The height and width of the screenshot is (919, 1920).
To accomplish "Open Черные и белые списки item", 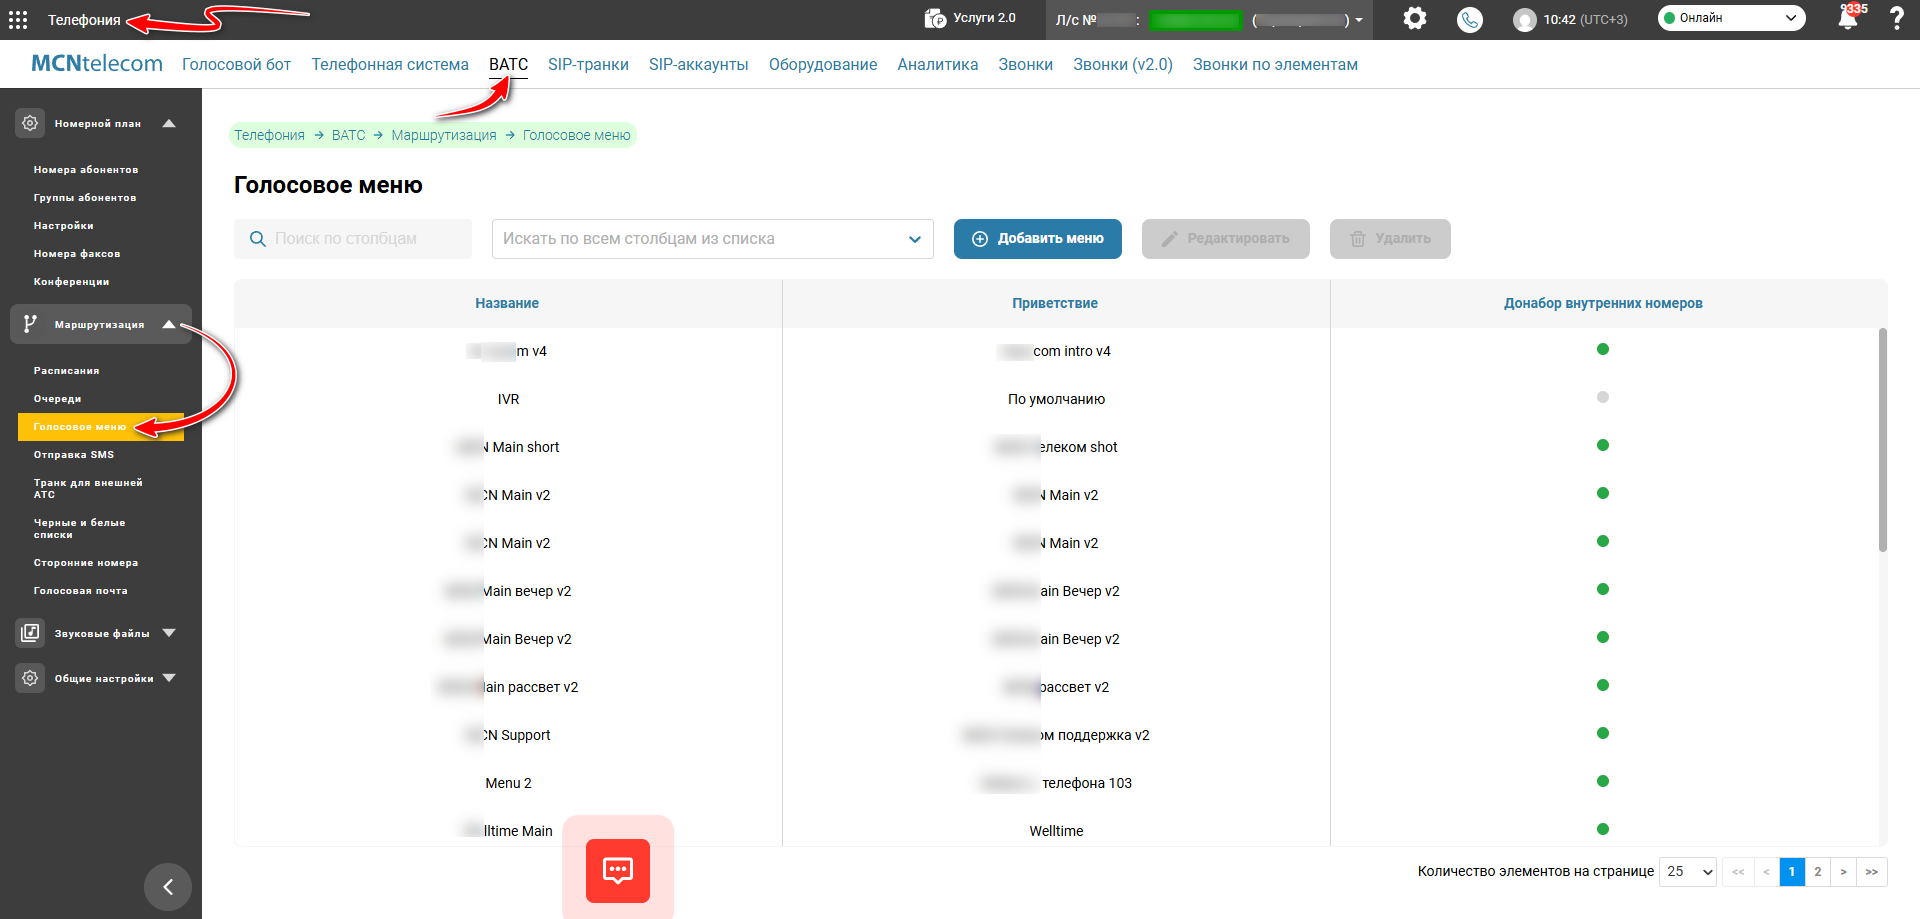I will 79,529.
